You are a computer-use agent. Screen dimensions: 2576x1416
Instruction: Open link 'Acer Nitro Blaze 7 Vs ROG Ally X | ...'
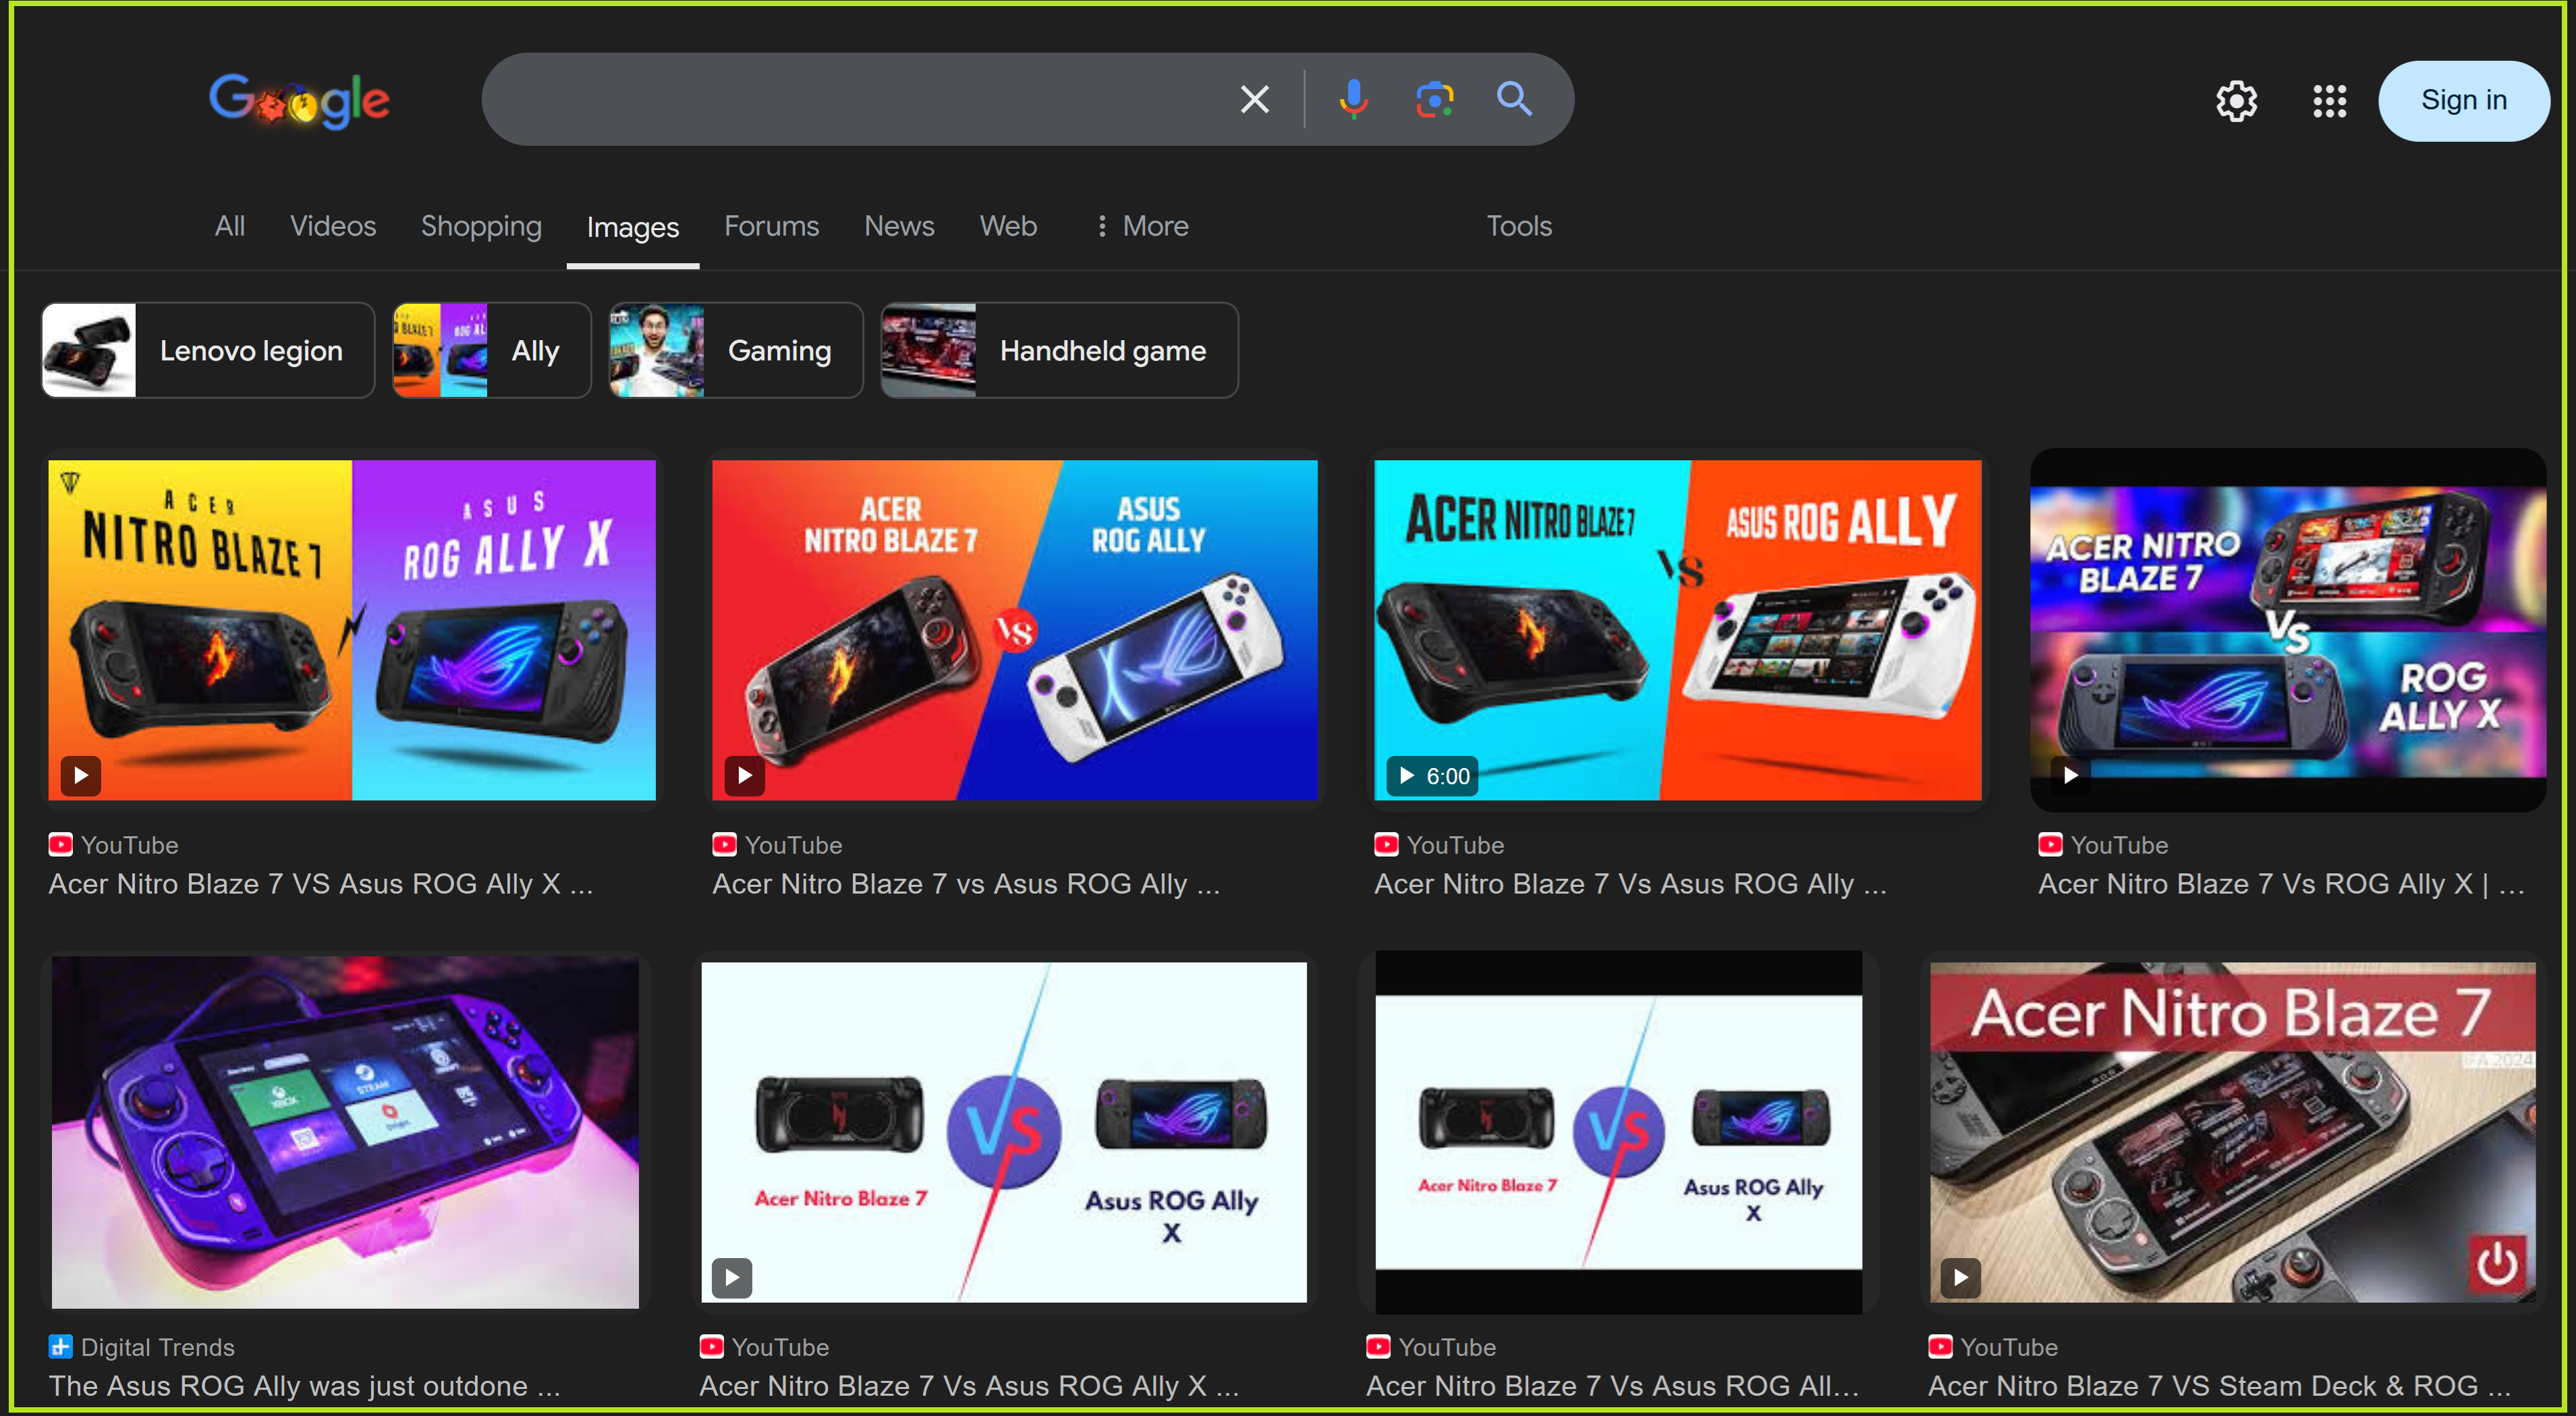pos(2281,884)
